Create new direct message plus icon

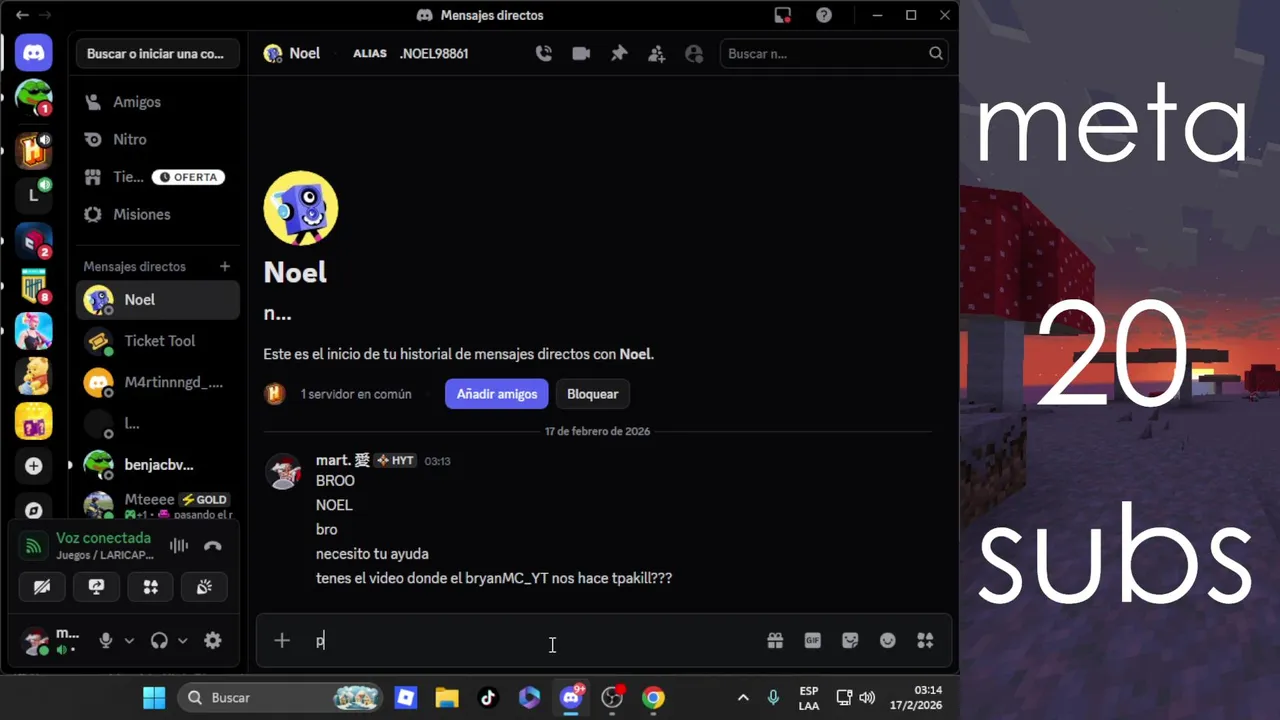point(225,266)
